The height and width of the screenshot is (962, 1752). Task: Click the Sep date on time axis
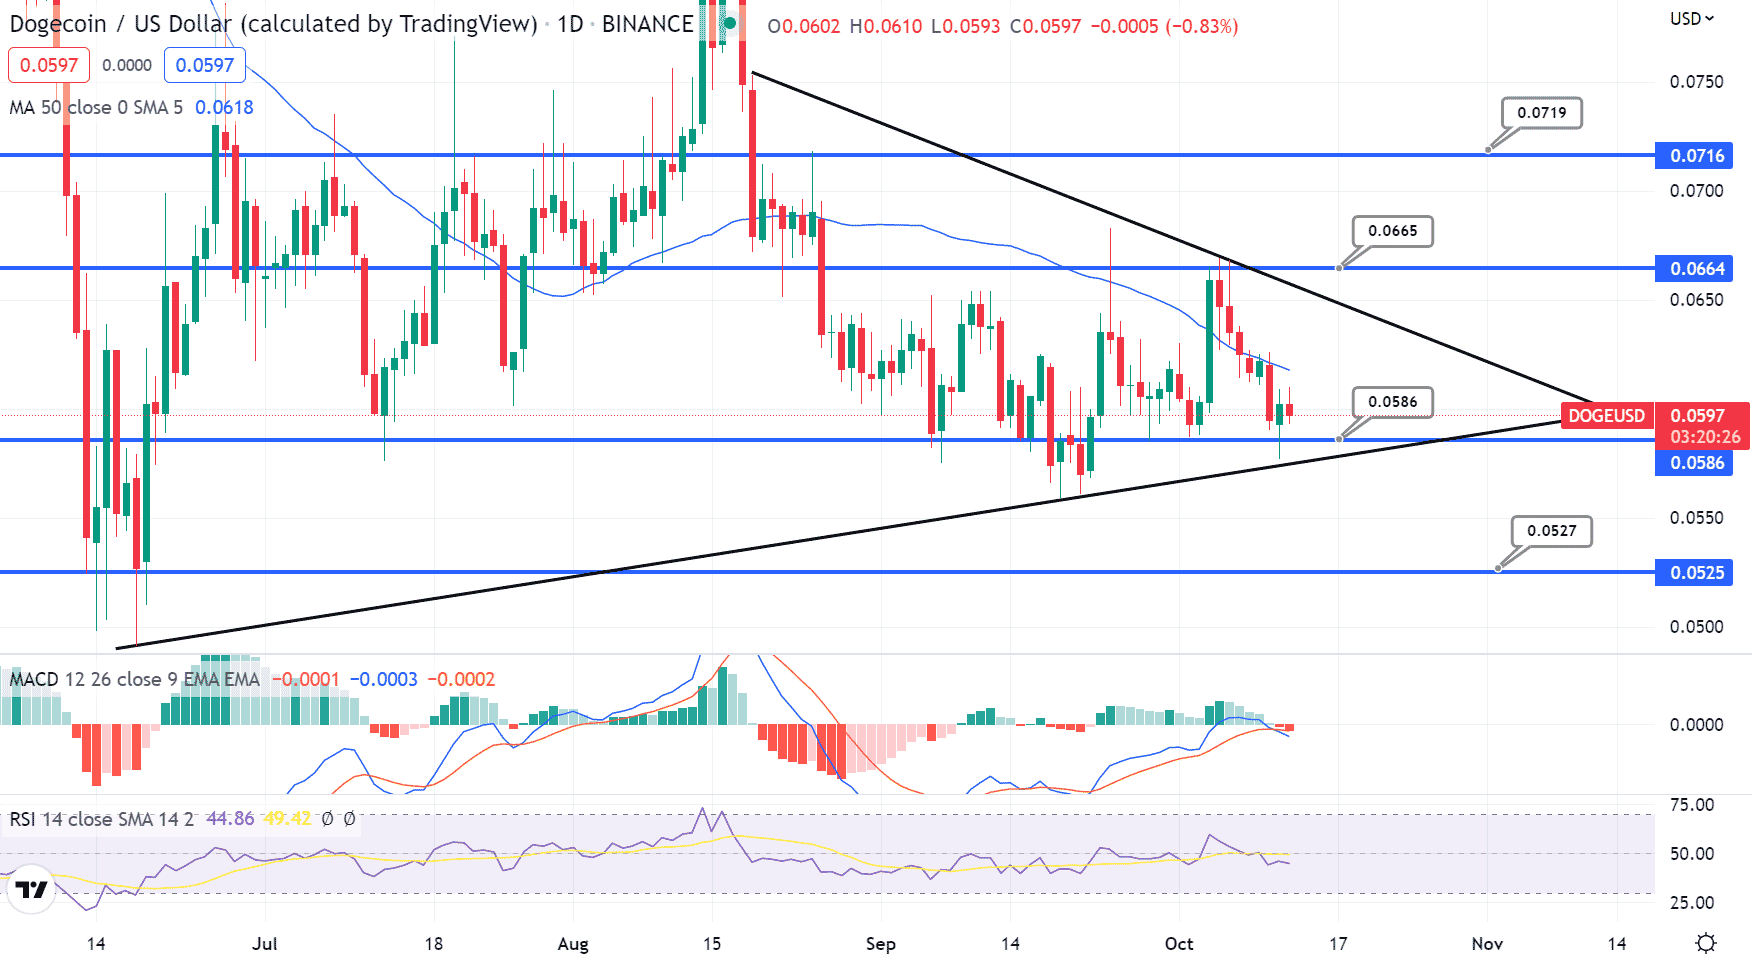(881, 944)
